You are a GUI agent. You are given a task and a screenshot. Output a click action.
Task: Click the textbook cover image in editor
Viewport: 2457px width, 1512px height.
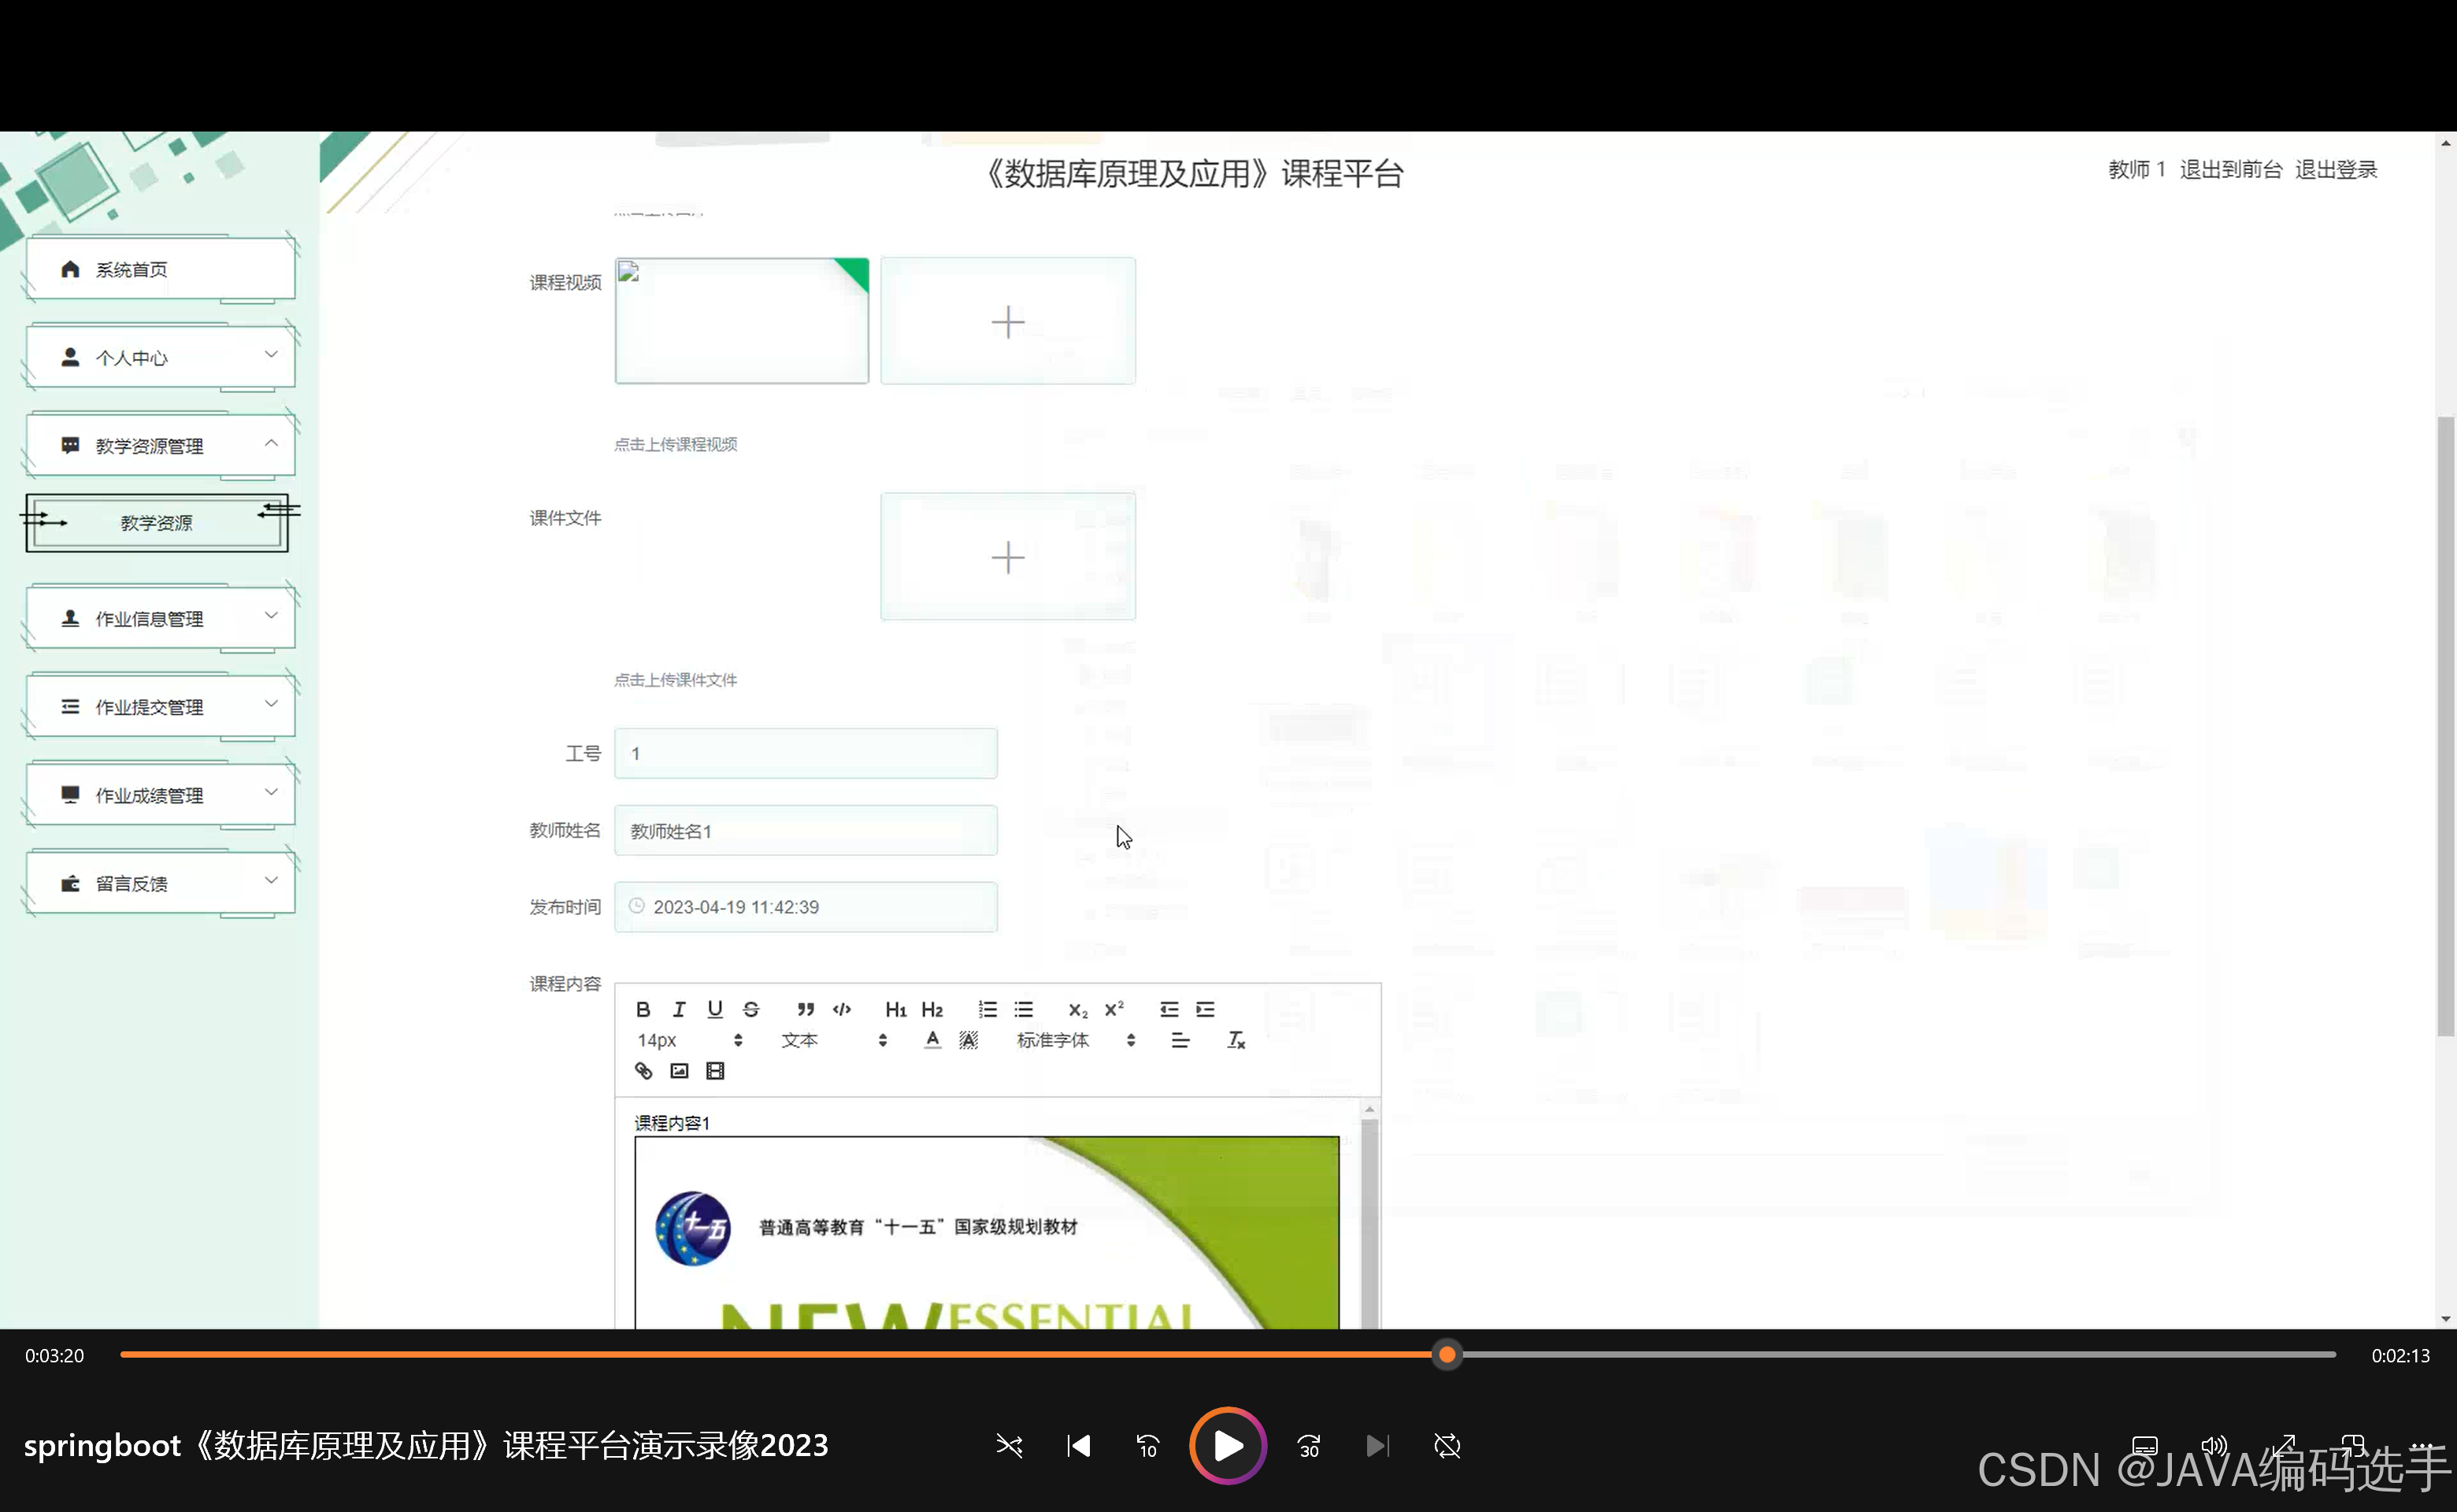[x=986, y=1232]
